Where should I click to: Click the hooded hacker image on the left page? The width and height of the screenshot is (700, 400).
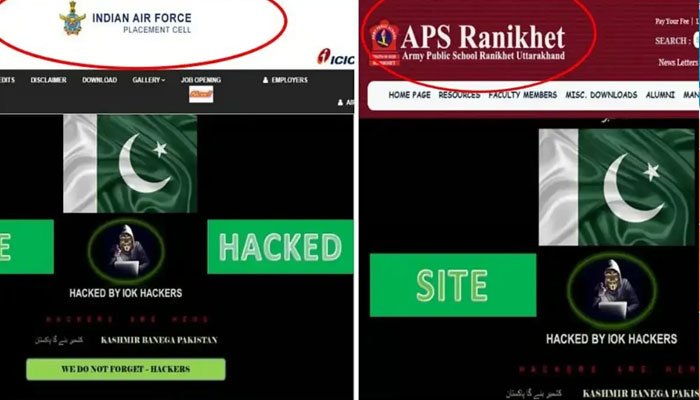coord(126,251)
